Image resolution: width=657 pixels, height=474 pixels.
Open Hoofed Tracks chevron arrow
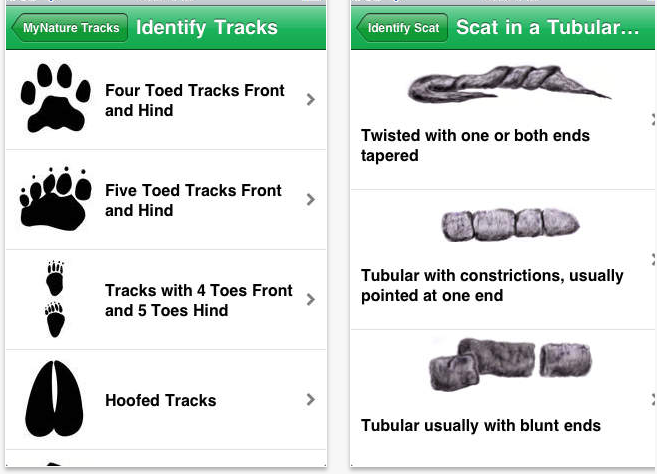(310, 399)
